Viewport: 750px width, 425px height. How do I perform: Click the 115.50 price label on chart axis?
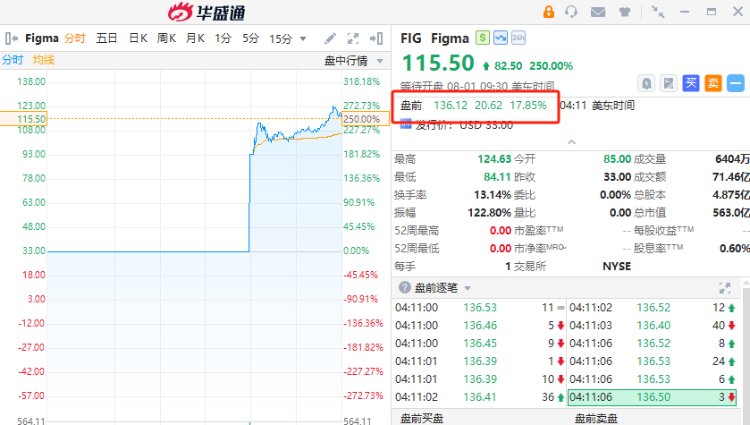pyautogui.click(x=23, y=119)
